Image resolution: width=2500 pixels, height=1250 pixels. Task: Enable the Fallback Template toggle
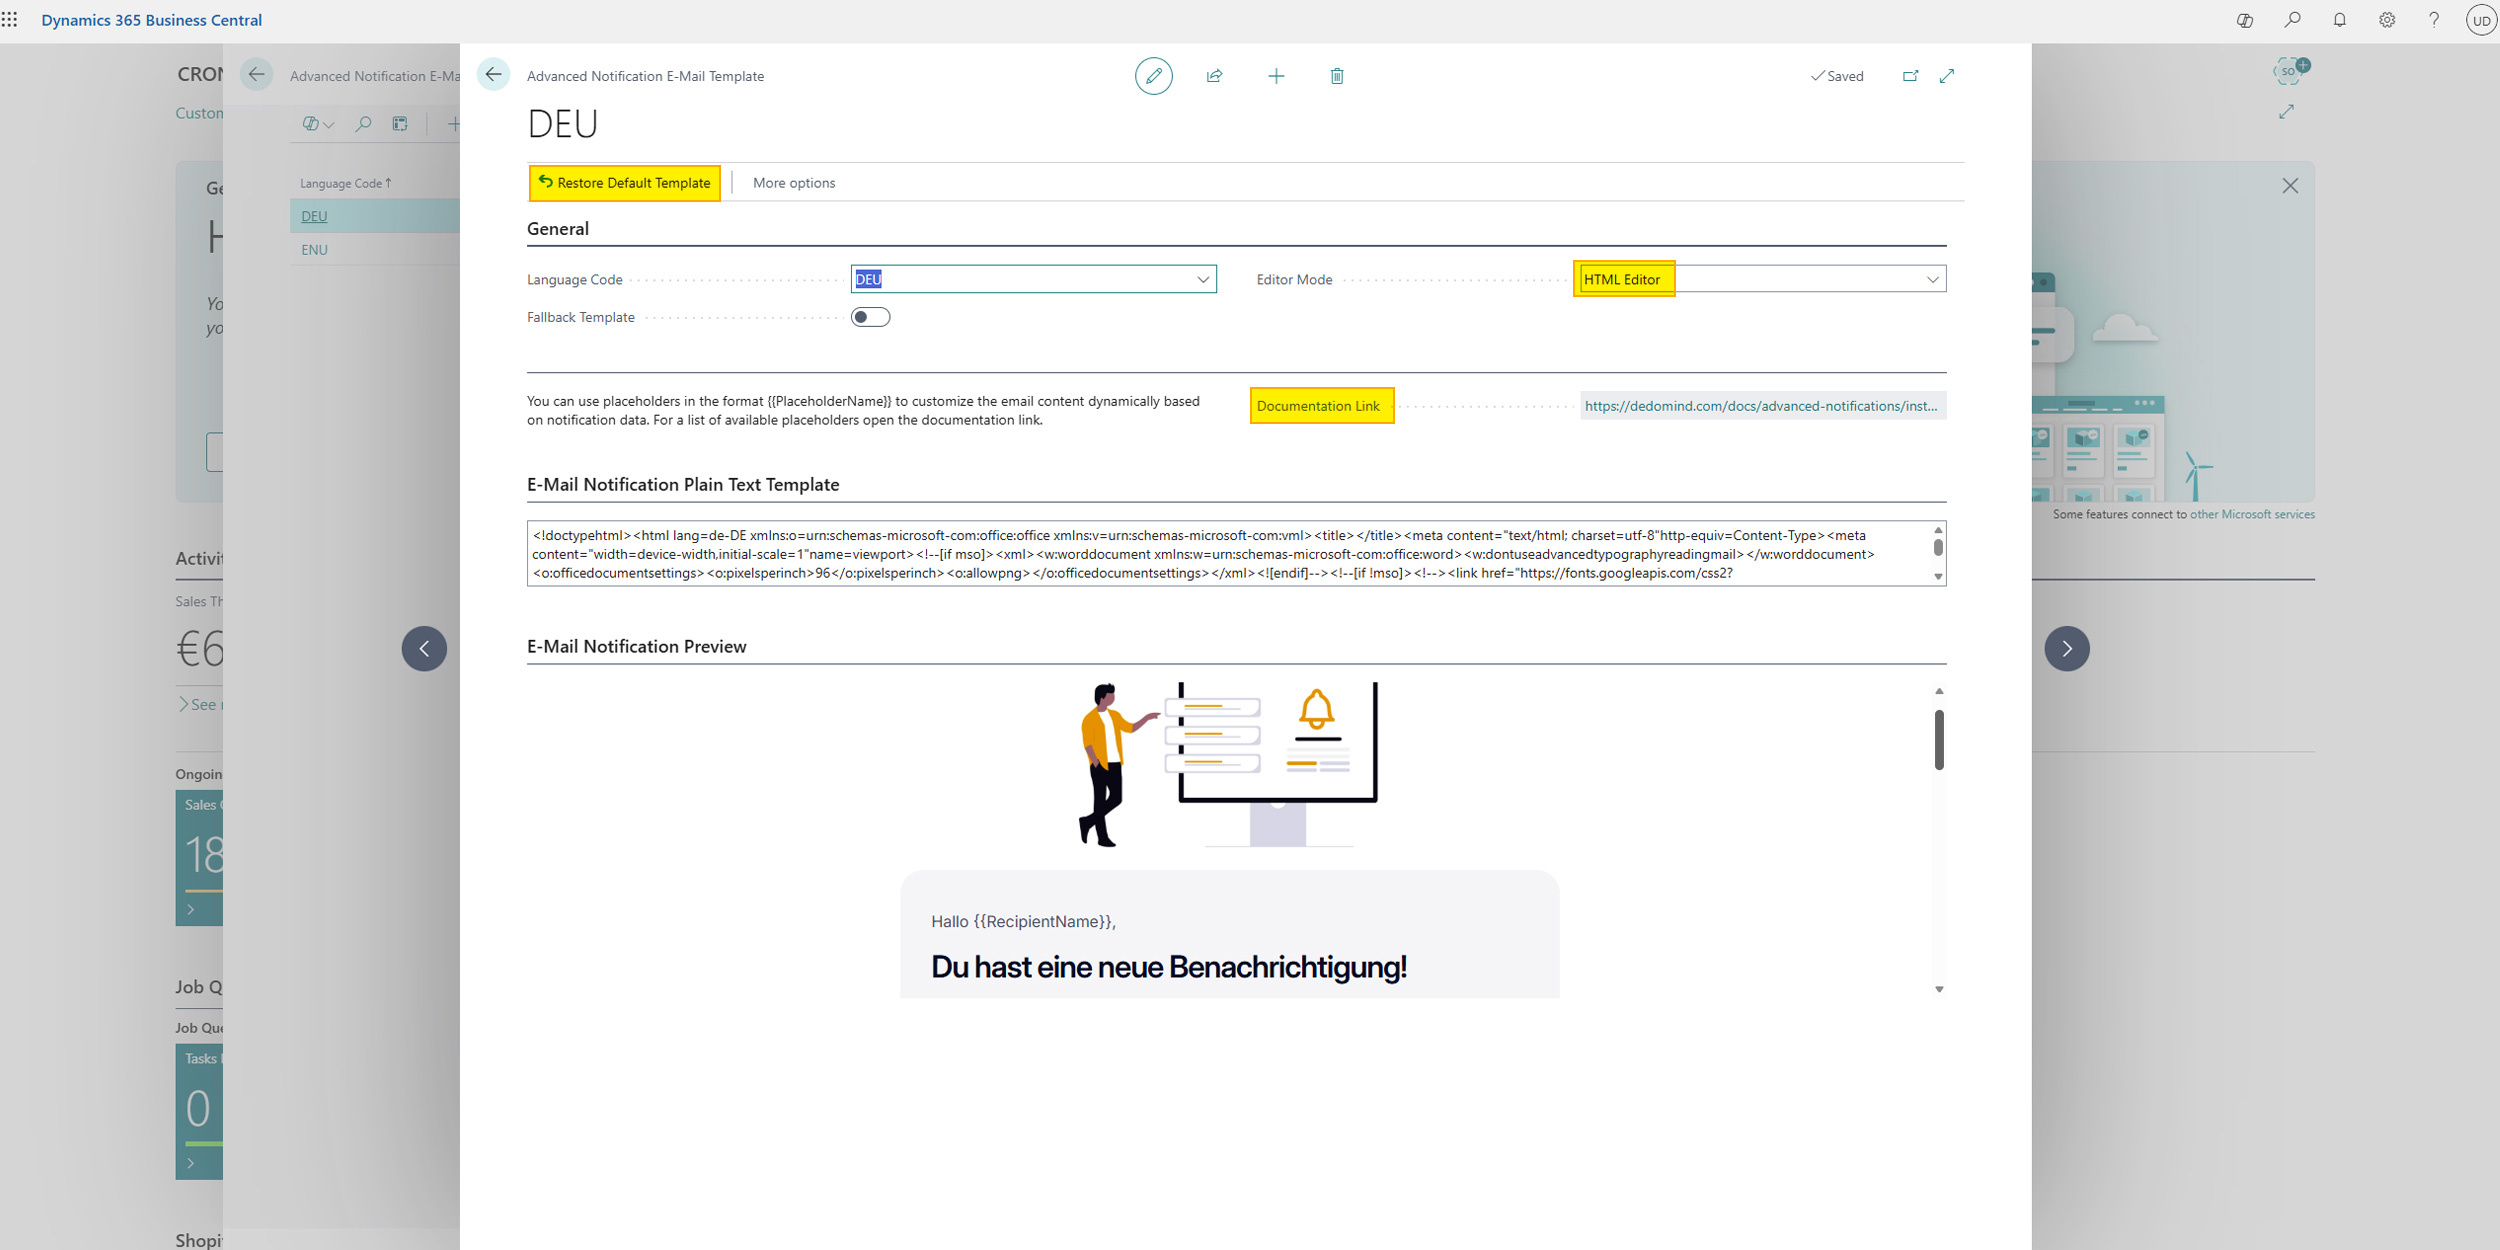coord(869,316)
